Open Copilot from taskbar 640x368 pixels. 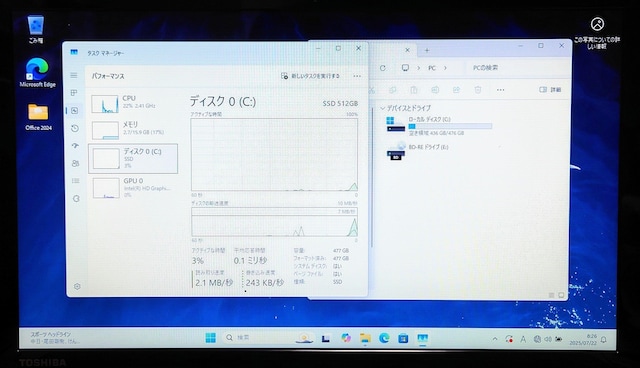pos(346,338)
